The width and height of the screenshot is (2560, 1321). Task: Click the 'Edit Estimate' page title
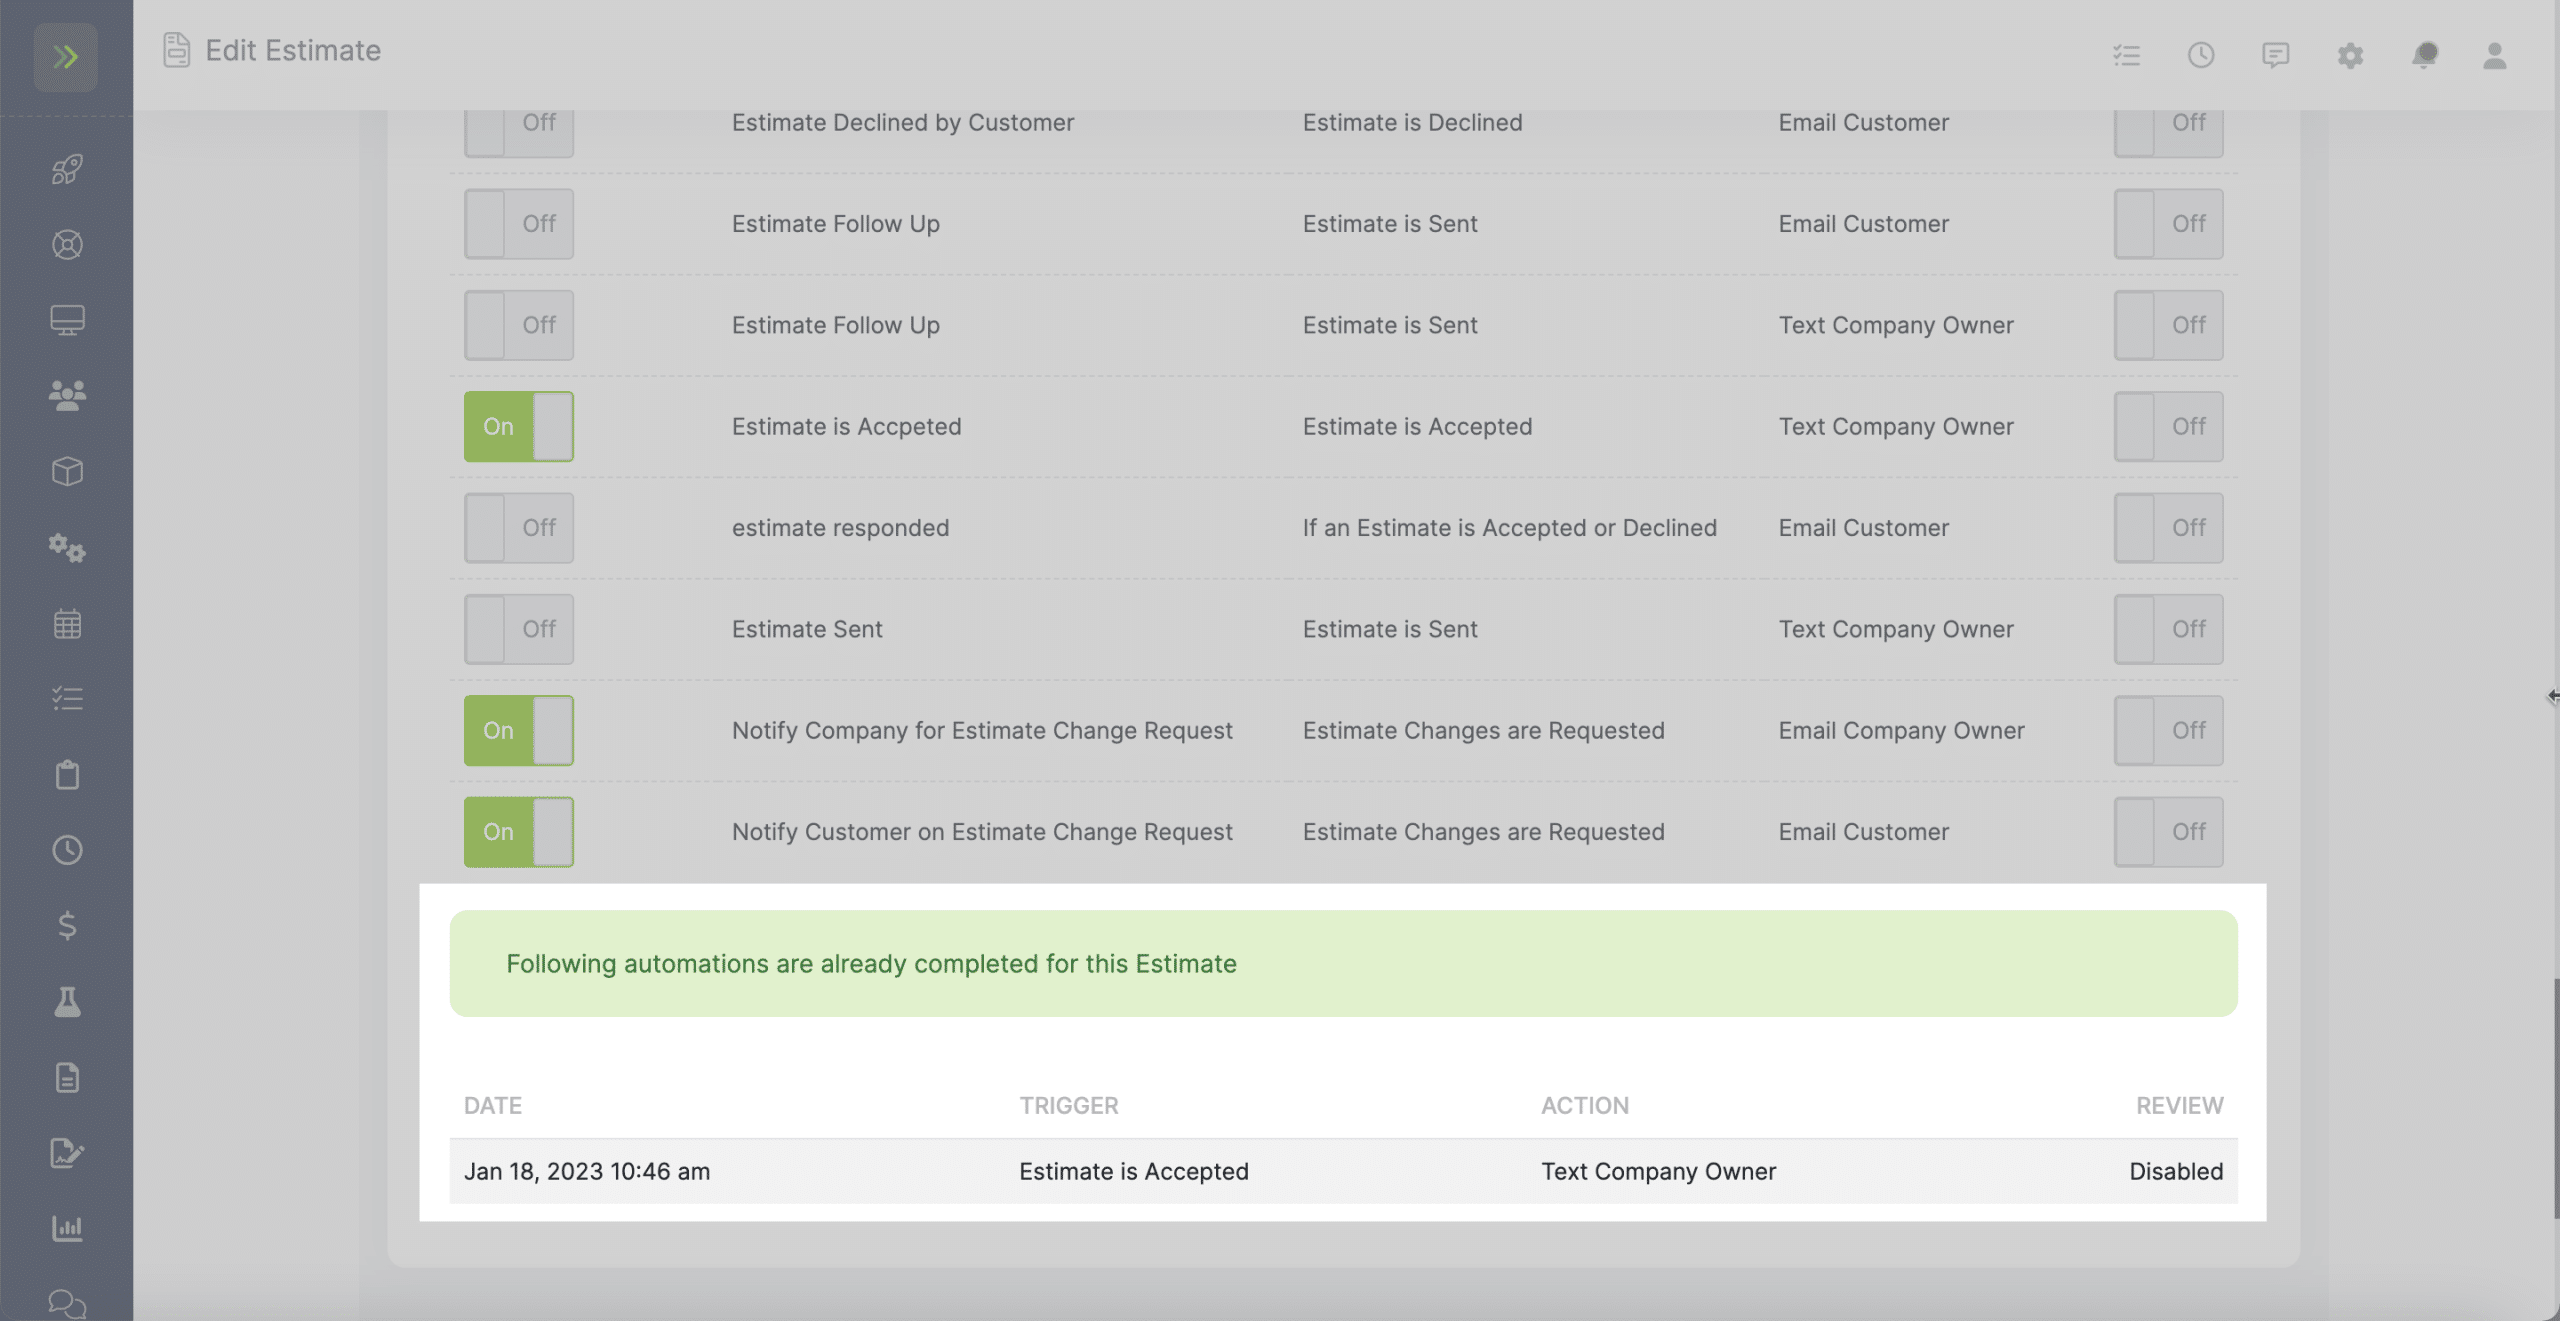click(293, 50)
